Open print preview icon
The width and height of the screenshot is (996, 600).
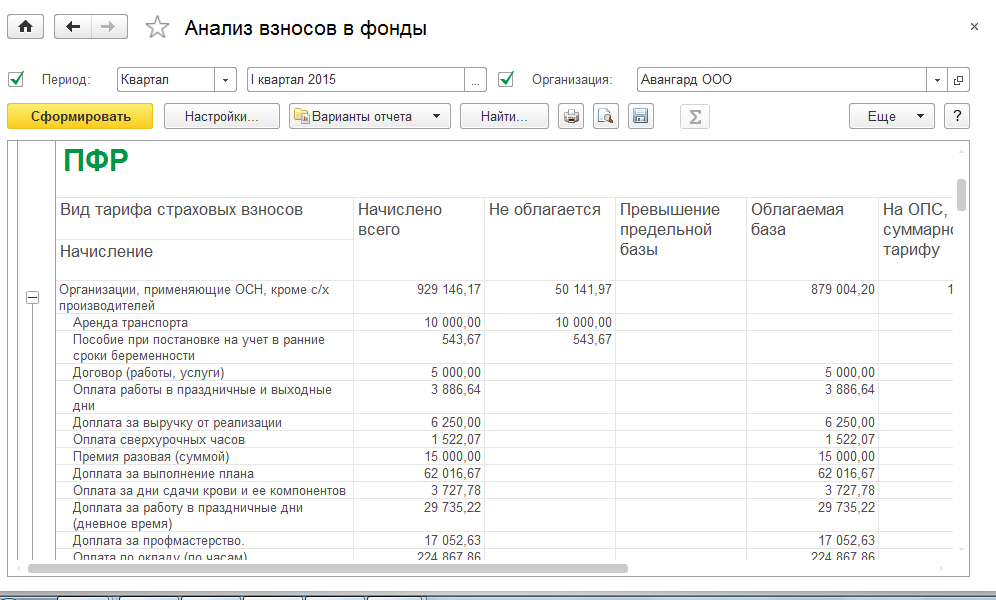pyautogui.click(x=605, y=117)
